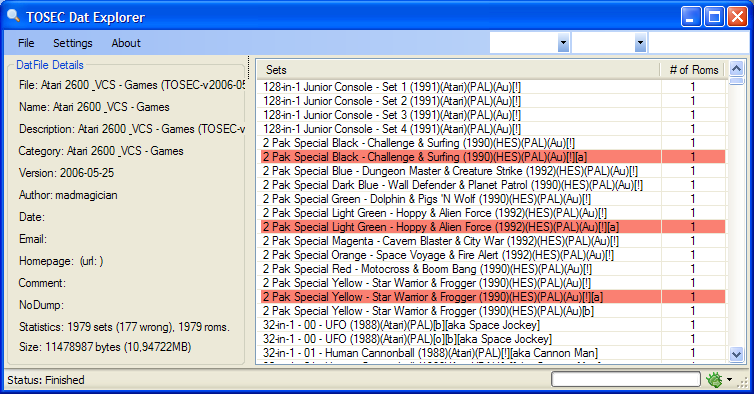
Task: Click the green bug icon in status bar
Action: tap(714, 380)
